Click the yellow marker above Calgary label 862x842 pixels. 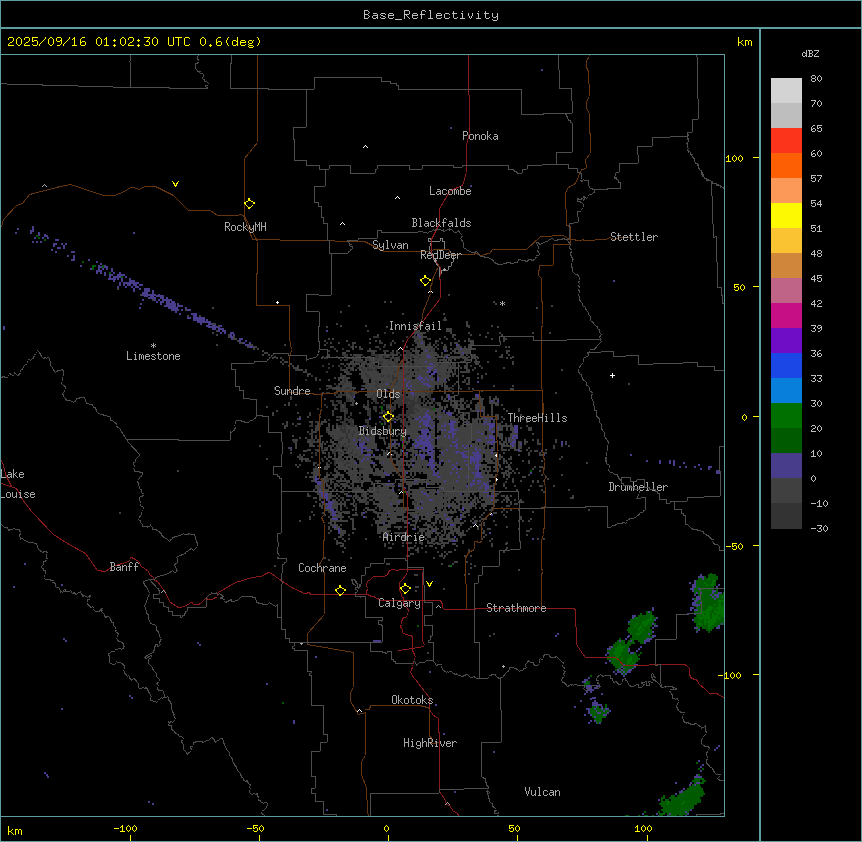[405, 589]
